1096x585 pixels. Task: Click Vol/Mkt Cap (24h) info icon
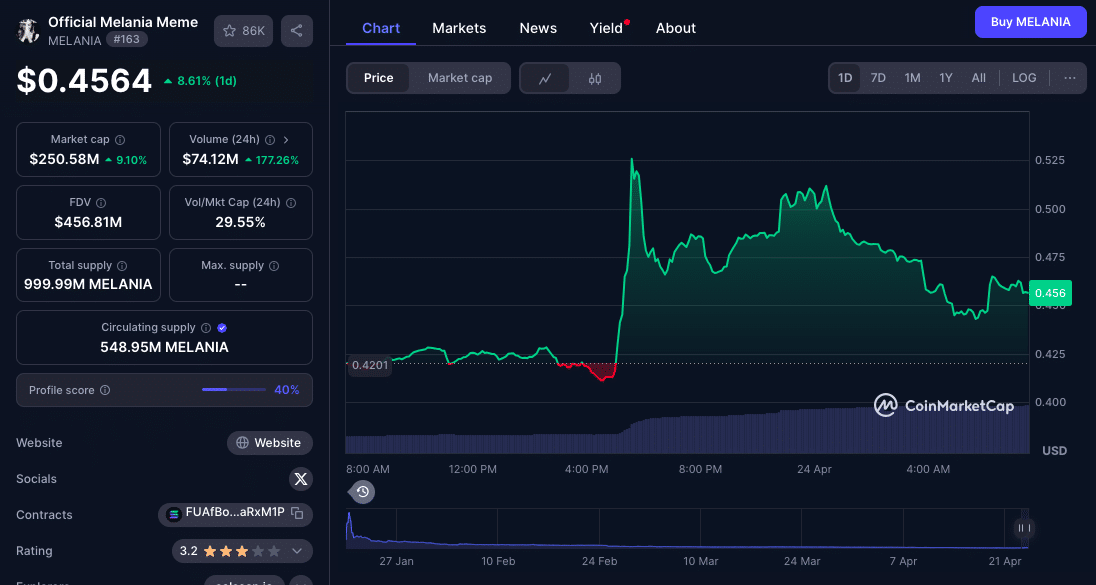pyautogui.click(x=291, y=203)
